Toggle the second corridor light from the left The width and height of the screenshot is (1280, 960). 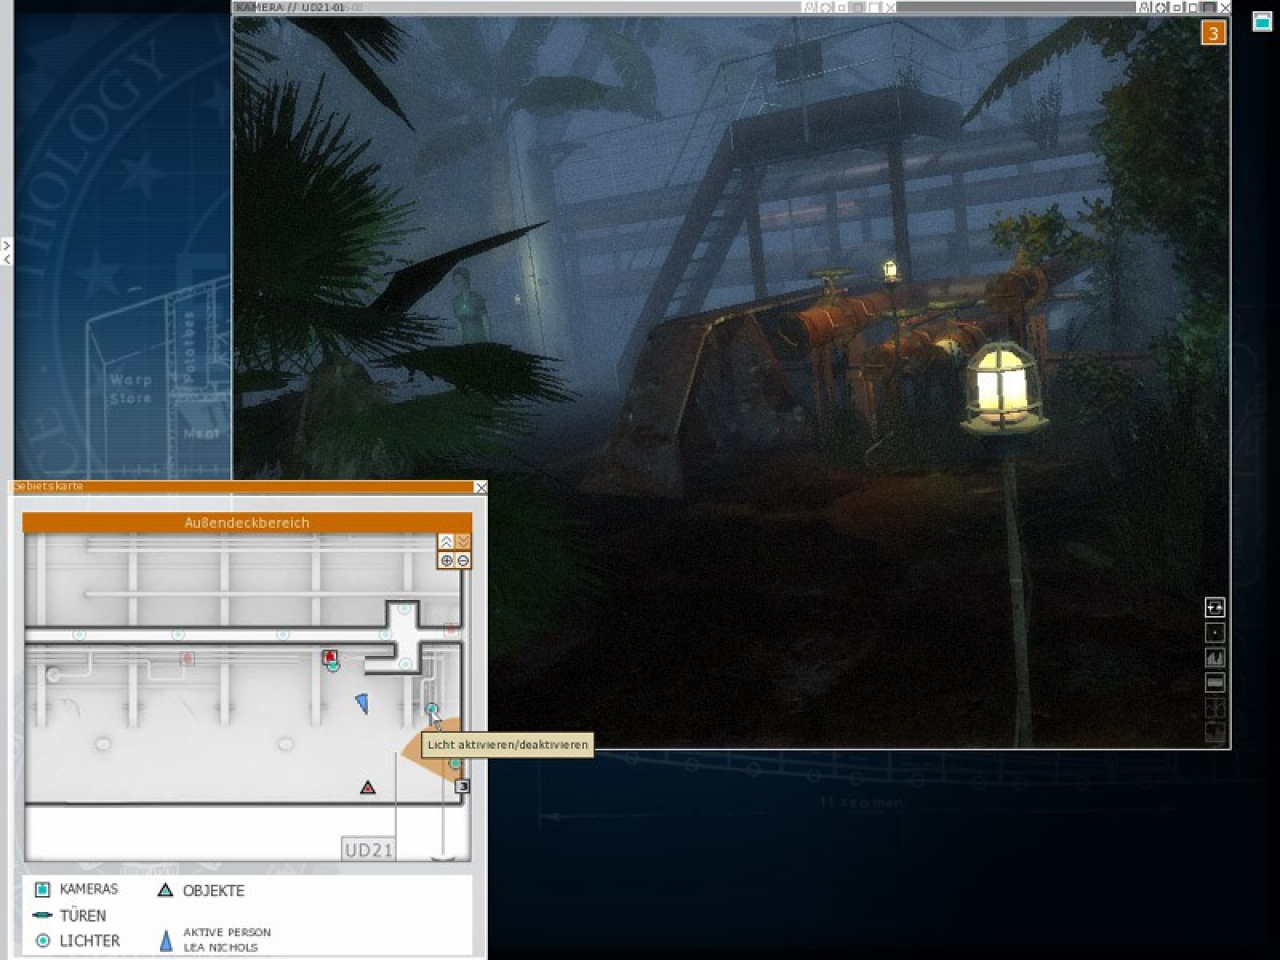pos(178,634)
